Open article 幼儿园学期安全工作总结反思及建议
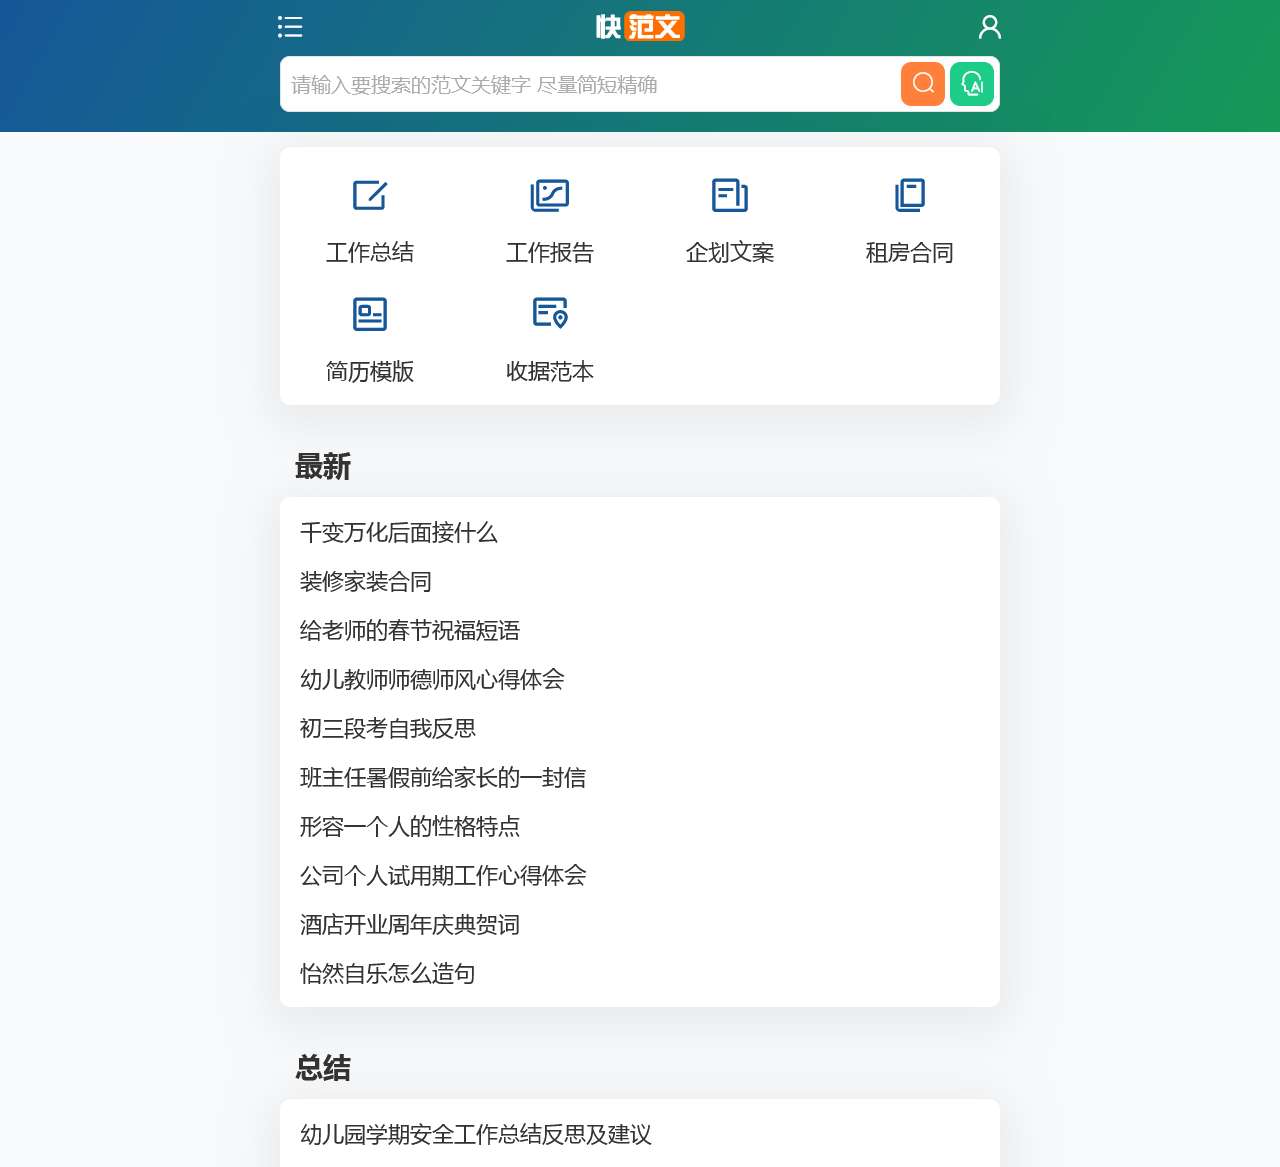The width and height of the screenshot is (1280, 1167). tap(476, 1135)
